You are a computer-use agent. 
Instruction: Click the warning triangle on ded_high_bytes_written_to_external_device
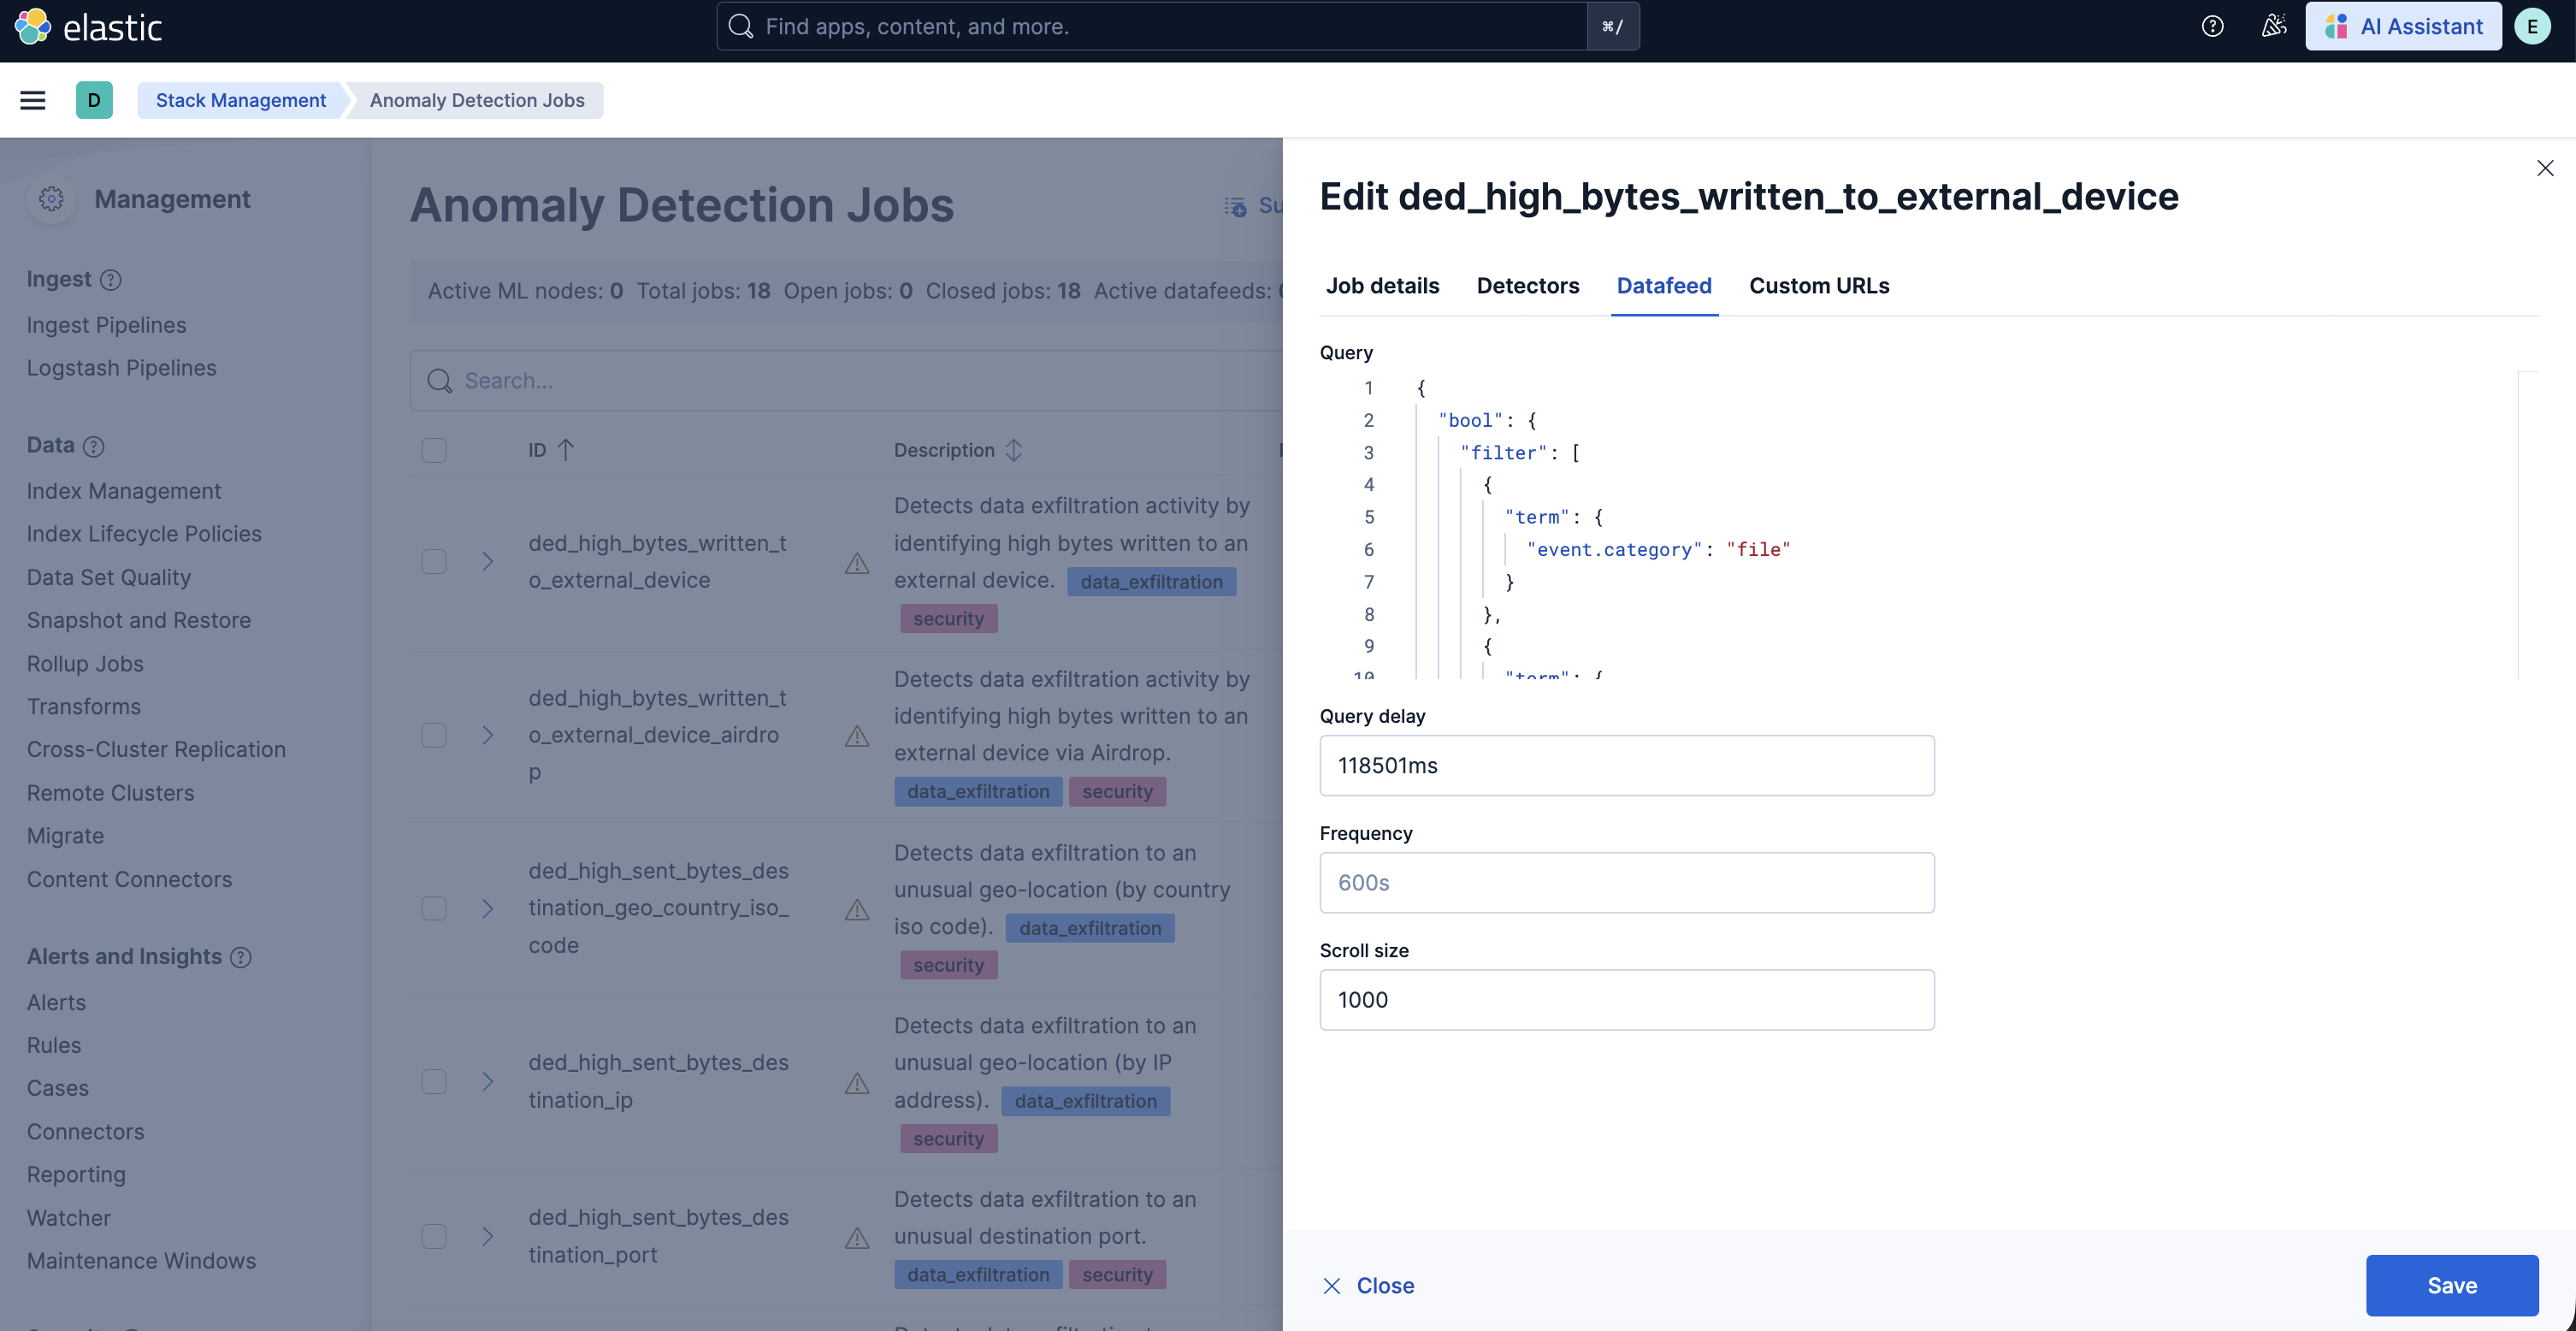tap(857, 564)
